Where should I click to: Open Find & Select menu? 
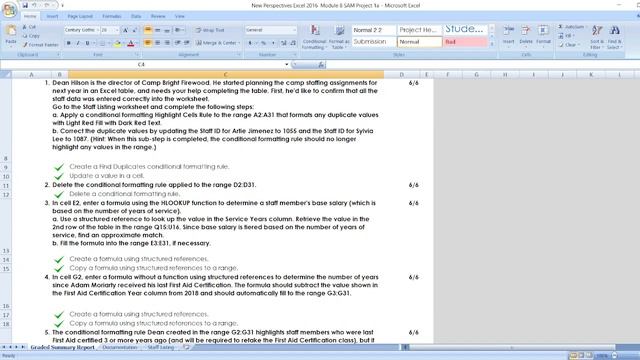(614, 37)
